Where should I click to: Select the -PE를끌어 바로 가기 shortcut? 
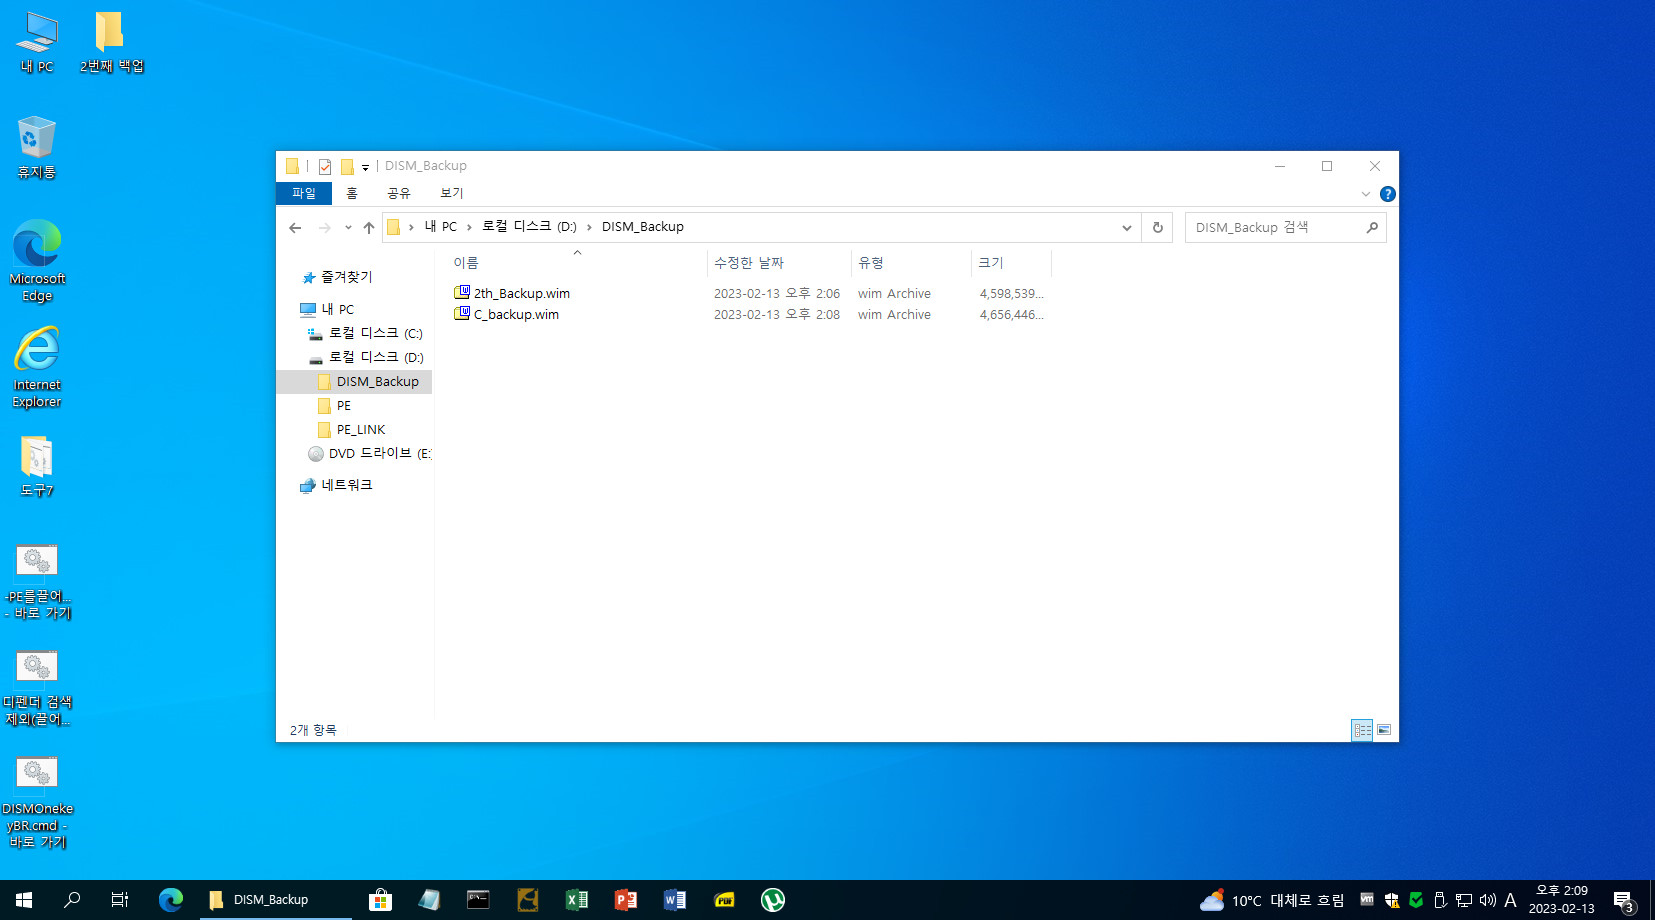(x=37, y=582)
